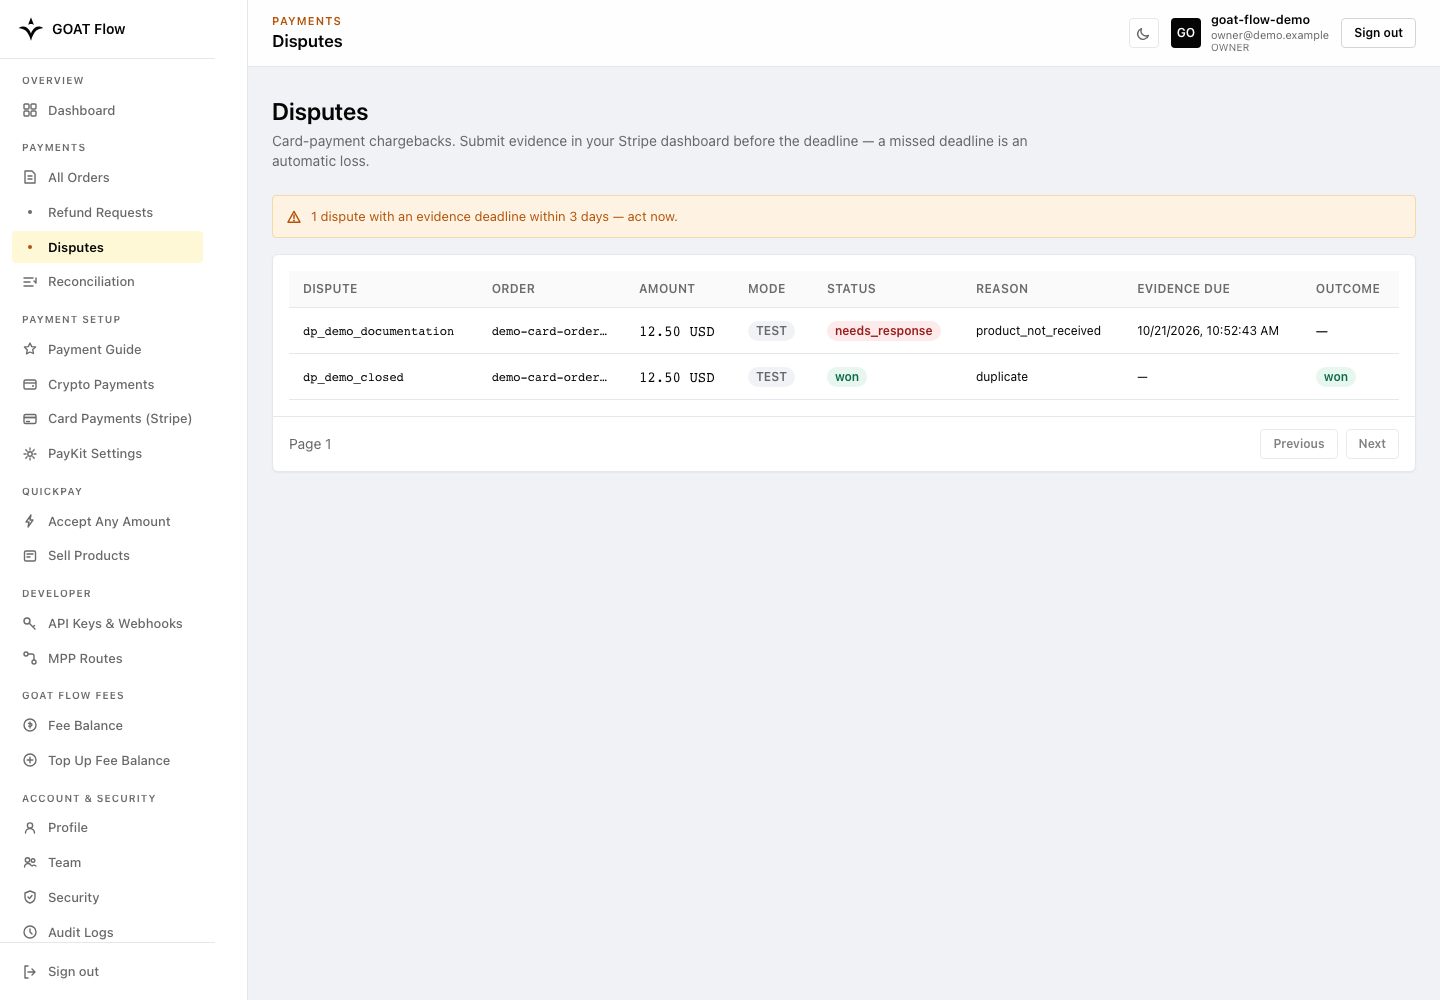Click the Payment Guide star icon
The height and width of the screenshot is (1000, 1440).
click(30, 349)
